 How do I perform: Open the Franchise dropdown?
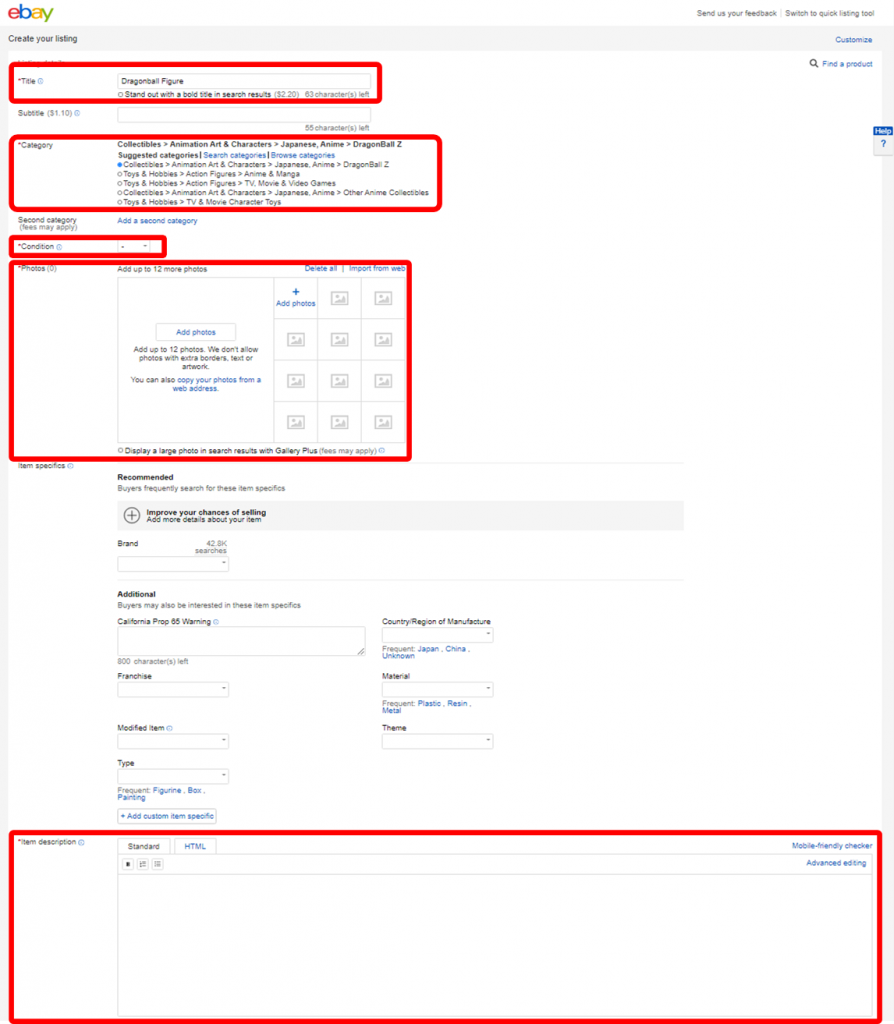tap(173, 689)
